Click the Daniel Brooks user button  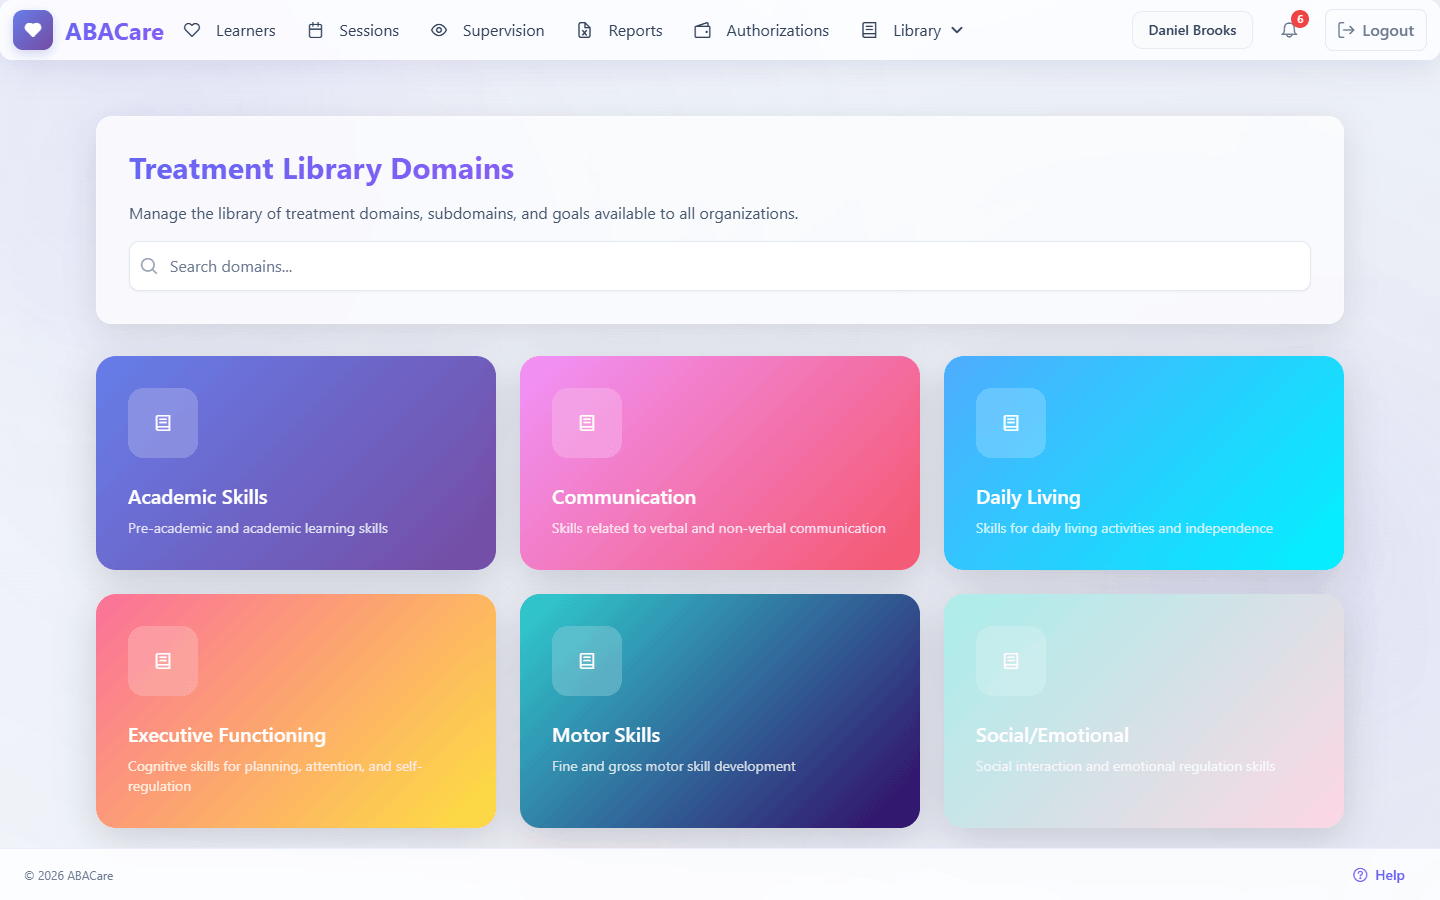point(1192,30)
